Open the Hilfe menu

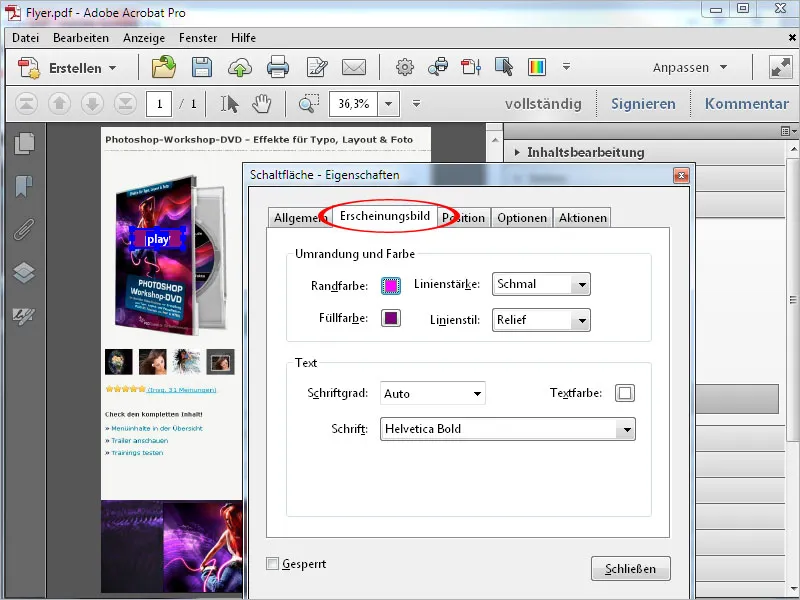(243, 38)
